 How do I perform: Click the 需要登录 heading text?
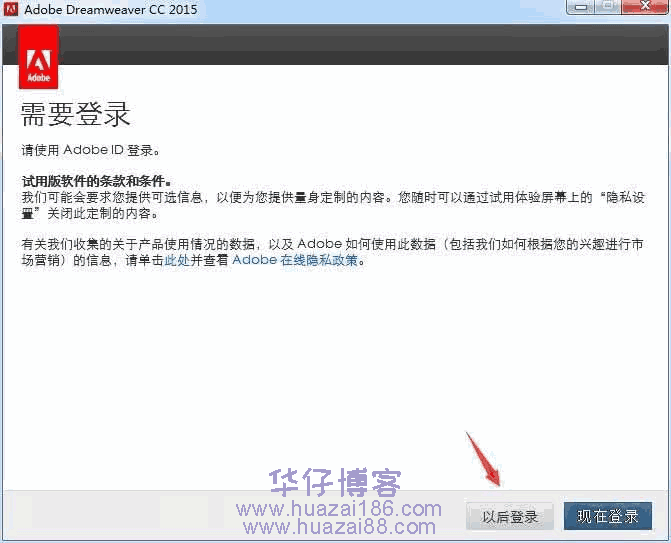[x=75, y=115]
